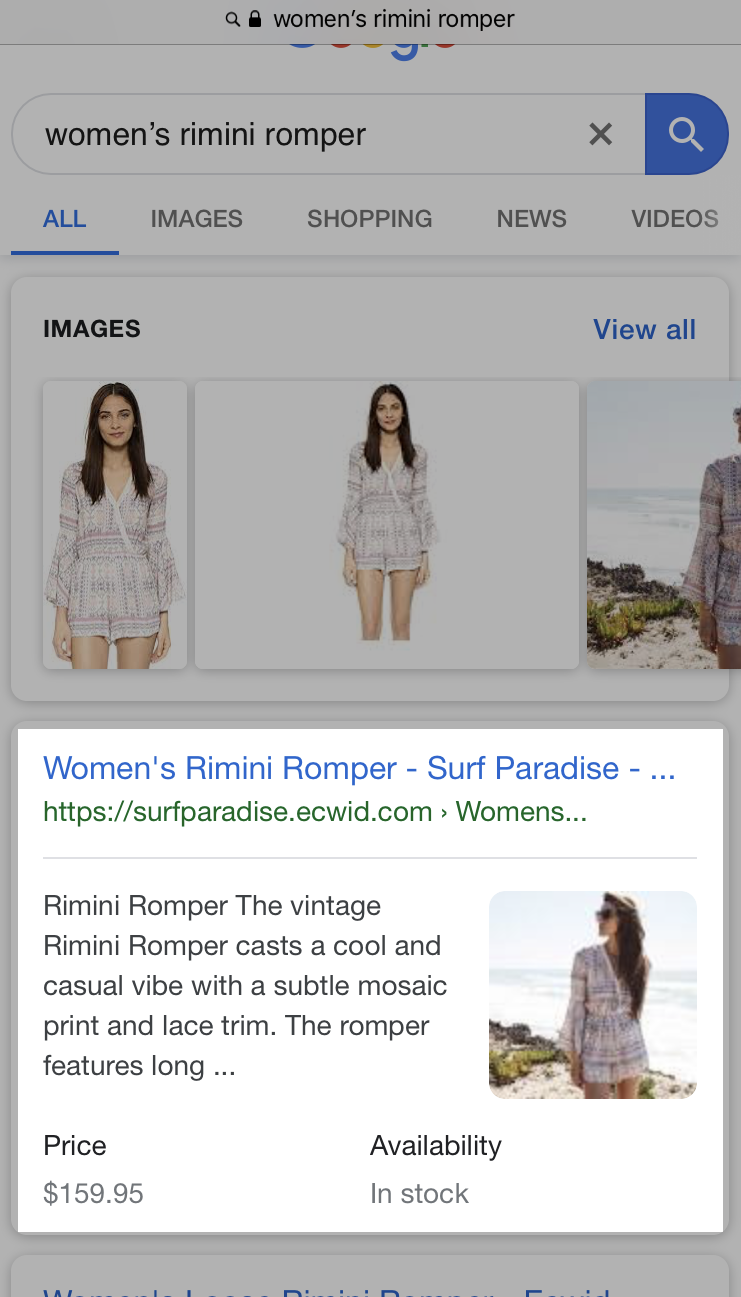Screen dimensions: 741x1297
Task: Click the View all images link
Action: [x=644, y=329]
